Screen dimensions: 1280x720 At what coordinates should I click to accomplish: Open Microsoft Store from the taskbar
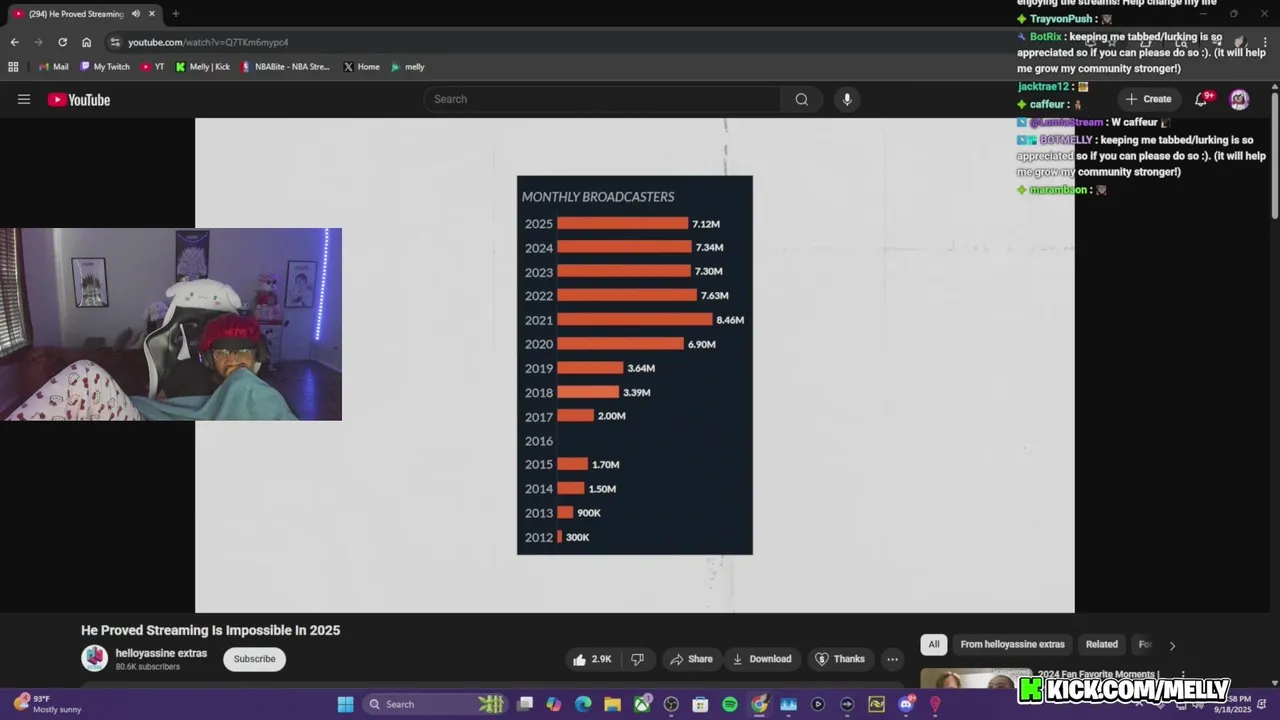coord(700,704)
